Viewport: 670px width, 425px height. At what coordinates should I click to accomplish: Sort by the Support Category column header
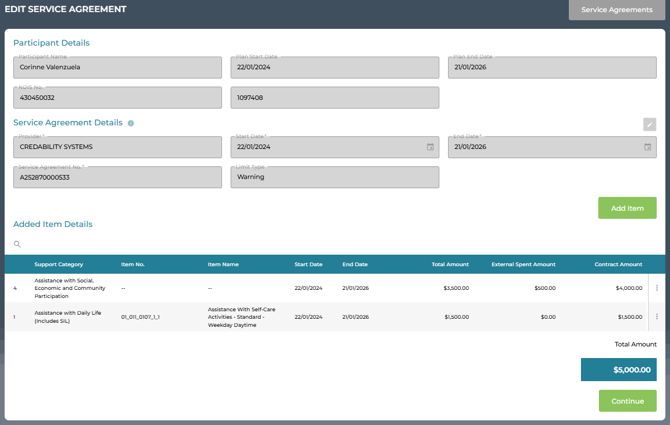[59, 265]
